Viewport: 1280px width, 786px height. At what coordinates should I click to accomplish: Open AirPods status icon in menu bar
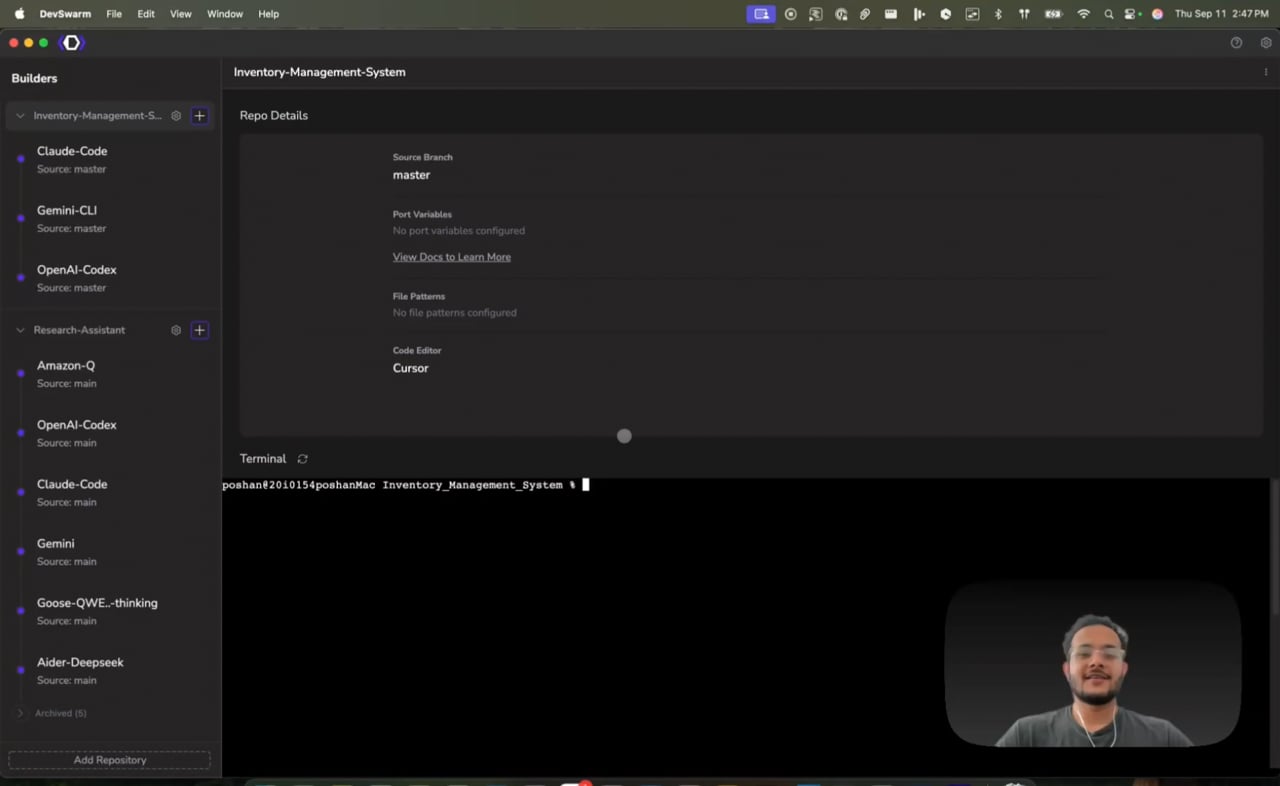[1024, 14]
